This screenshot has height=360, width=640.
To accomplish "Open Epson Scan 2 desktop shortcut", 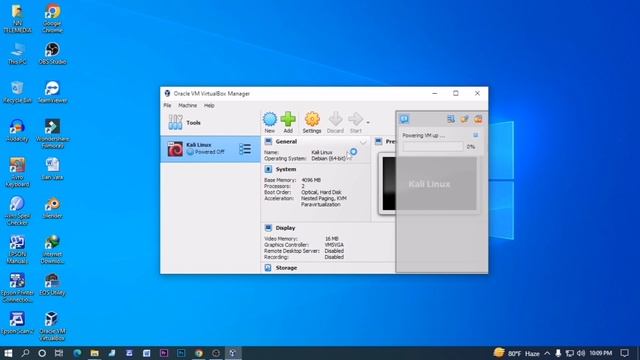I will click(x=17, y=323).
